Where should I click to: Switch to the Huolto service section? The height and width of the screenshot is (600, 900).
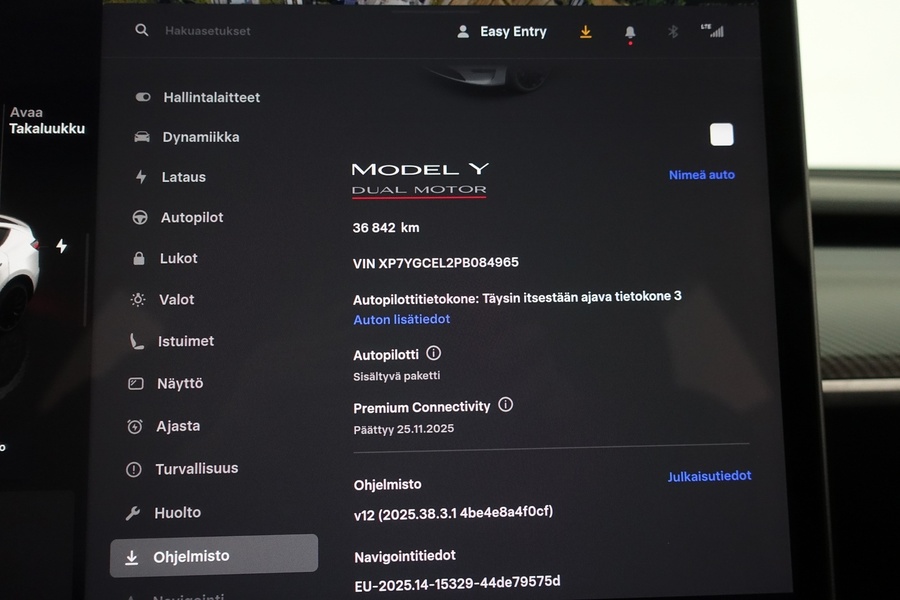click(177, 511)
